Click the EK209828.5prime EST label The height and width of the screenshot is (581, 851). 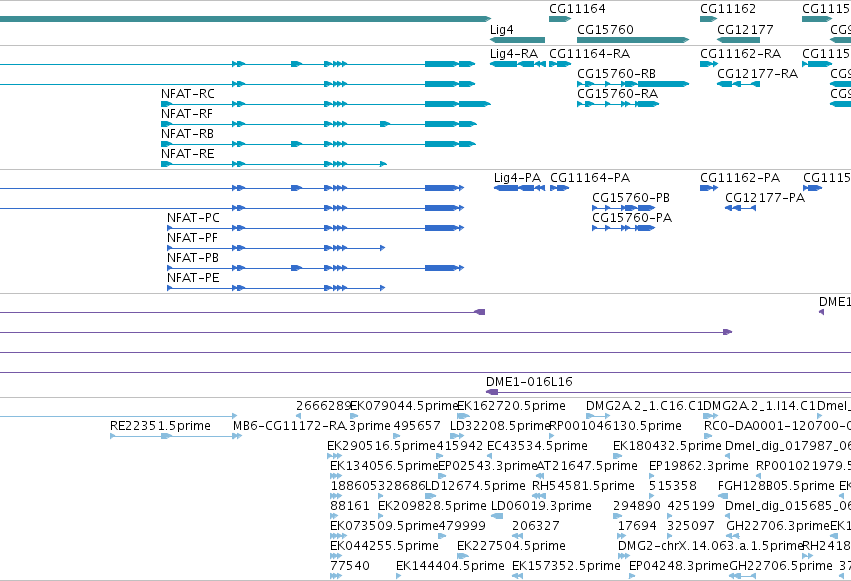(x=432, y=506)
